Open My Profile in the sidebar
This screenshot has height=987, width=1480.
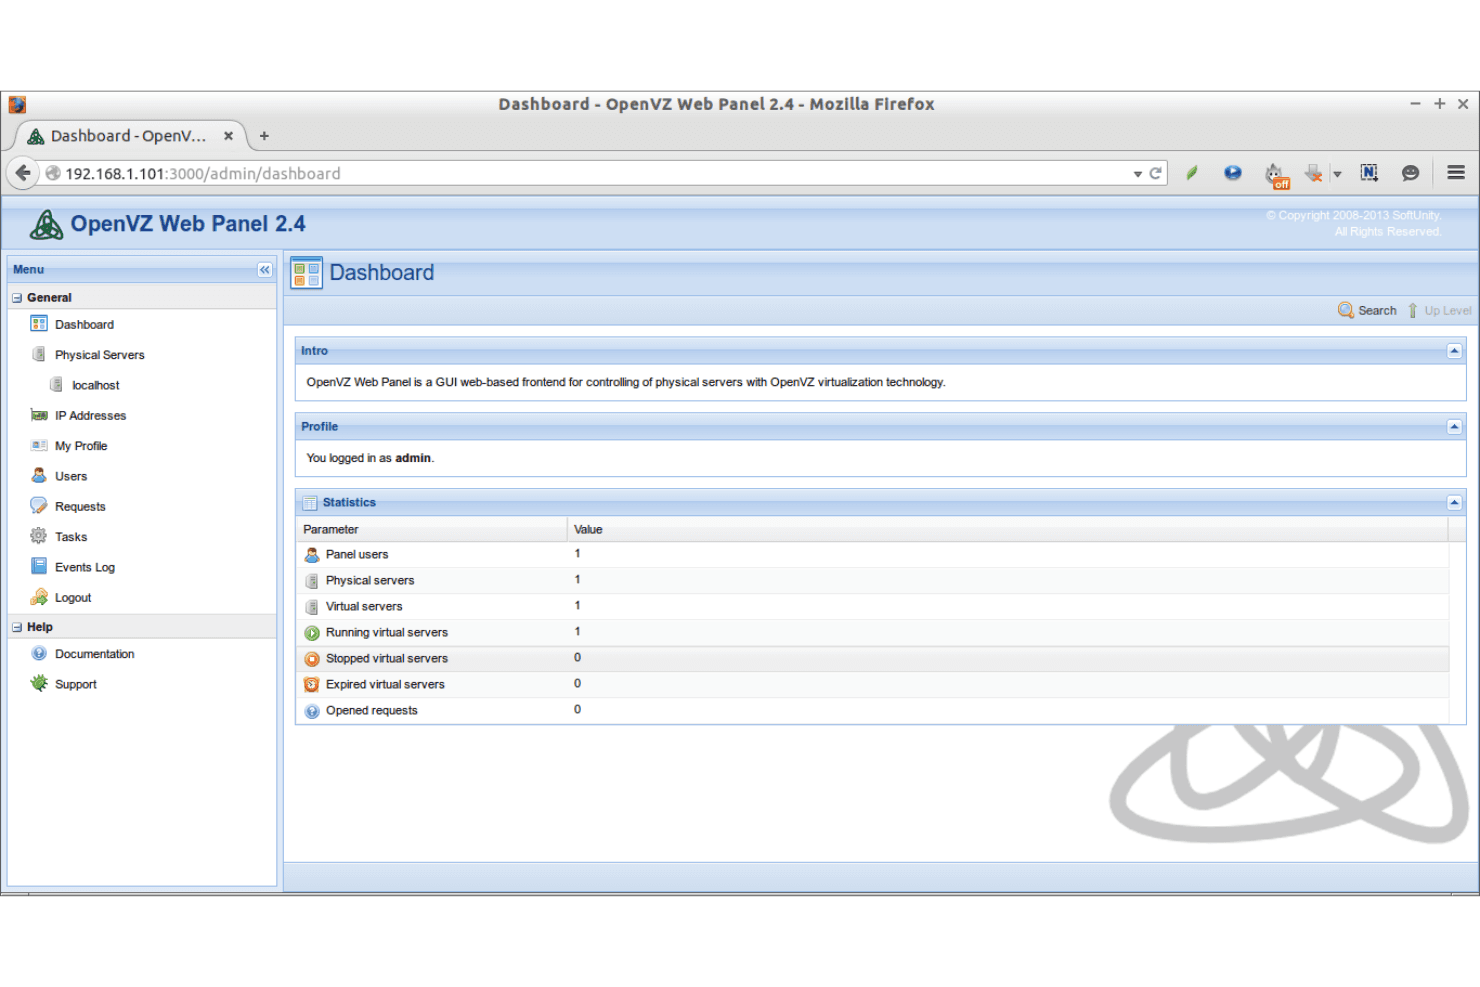click(81, 446)
